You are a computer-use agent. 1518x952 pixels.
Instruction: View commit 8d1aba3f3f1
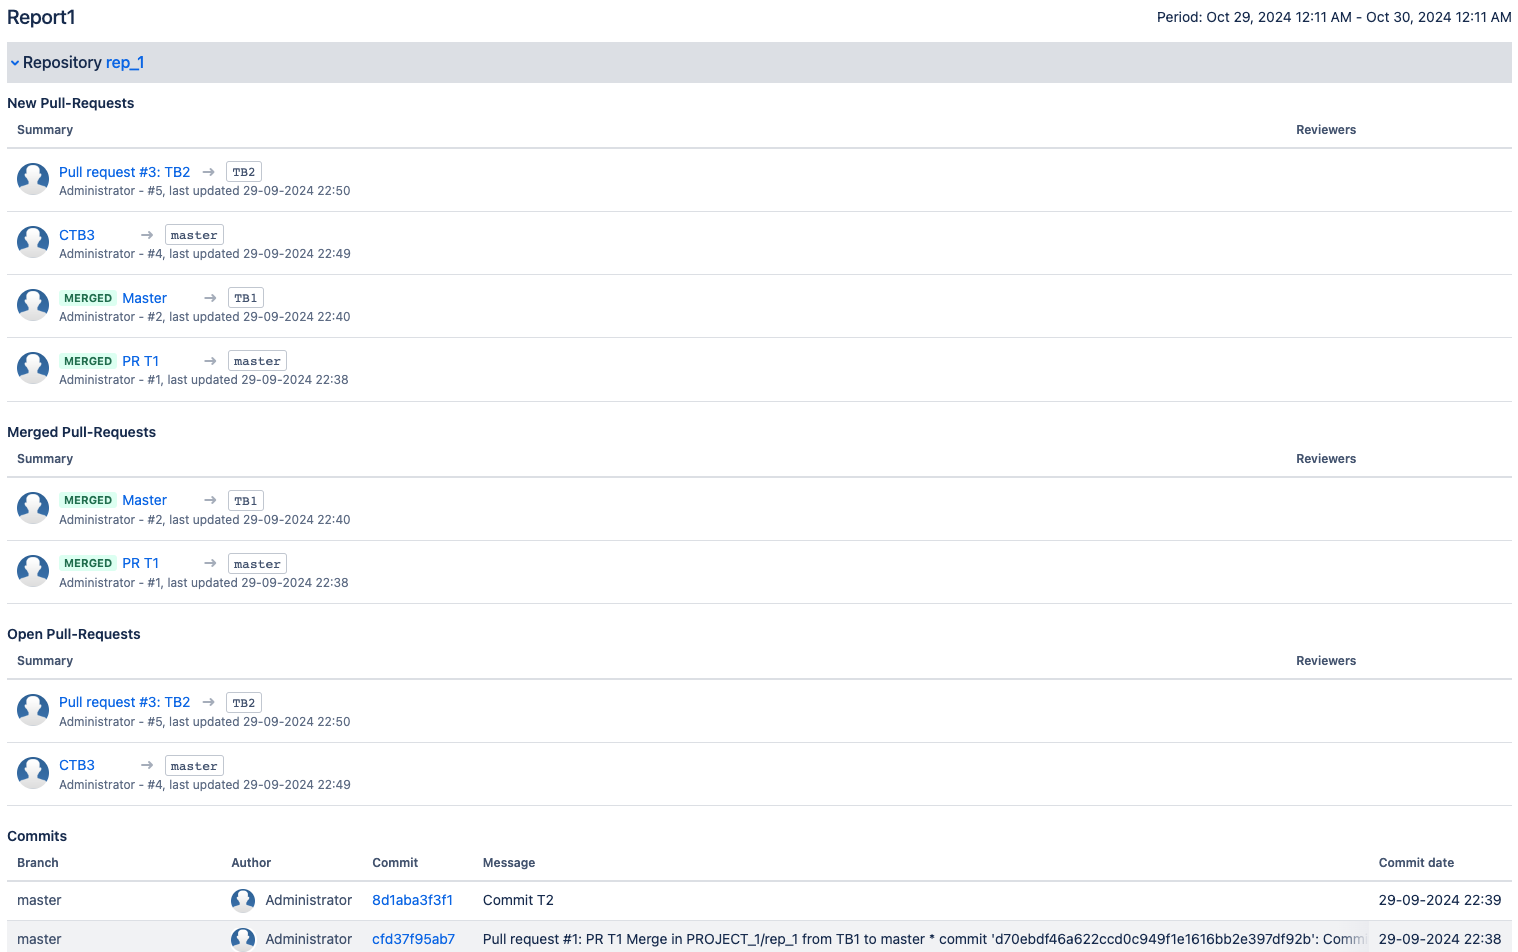pyautogui.click(x=412, y=900)
